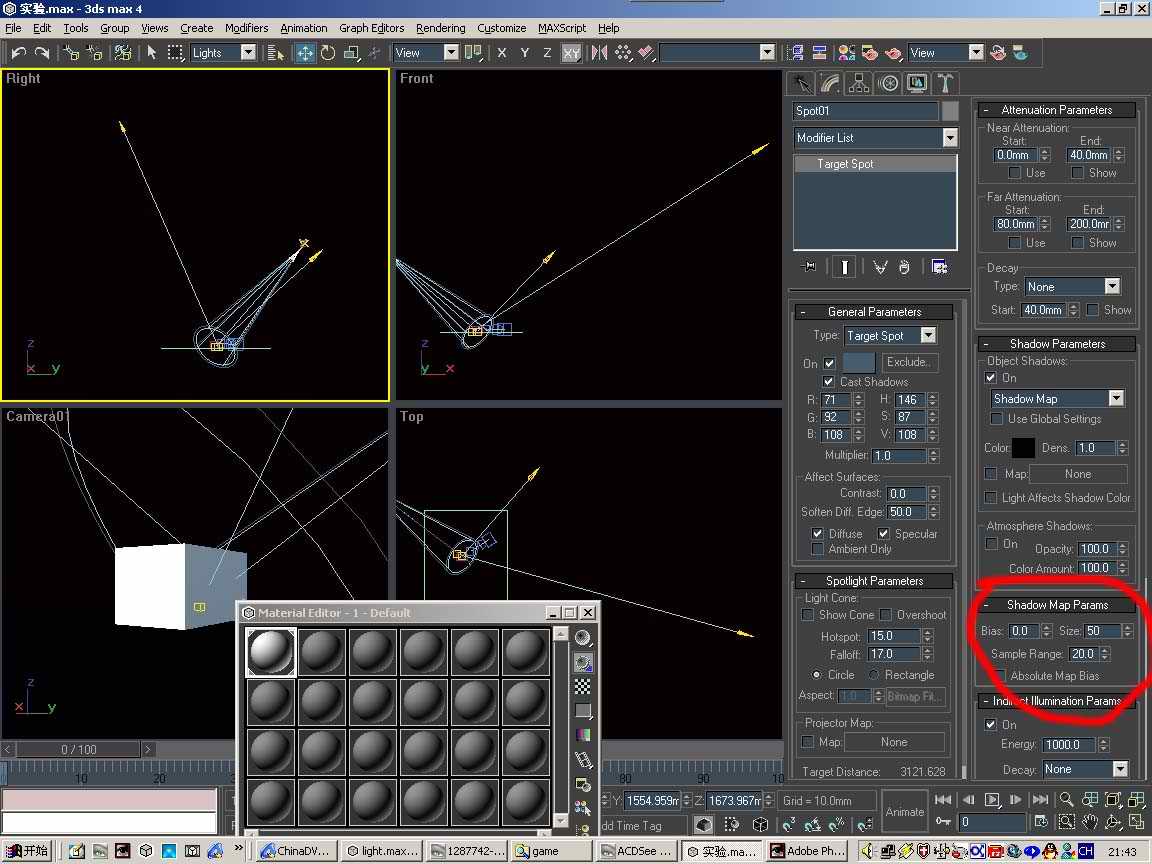
Task: Select the Rectangle light cone shape
Action: tap(873, 675)
